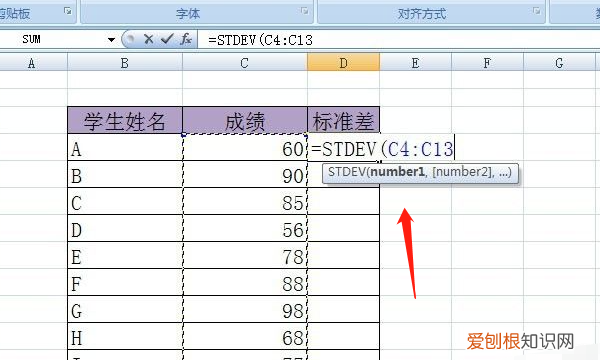Click the cell containing student E

coord(125,256)
